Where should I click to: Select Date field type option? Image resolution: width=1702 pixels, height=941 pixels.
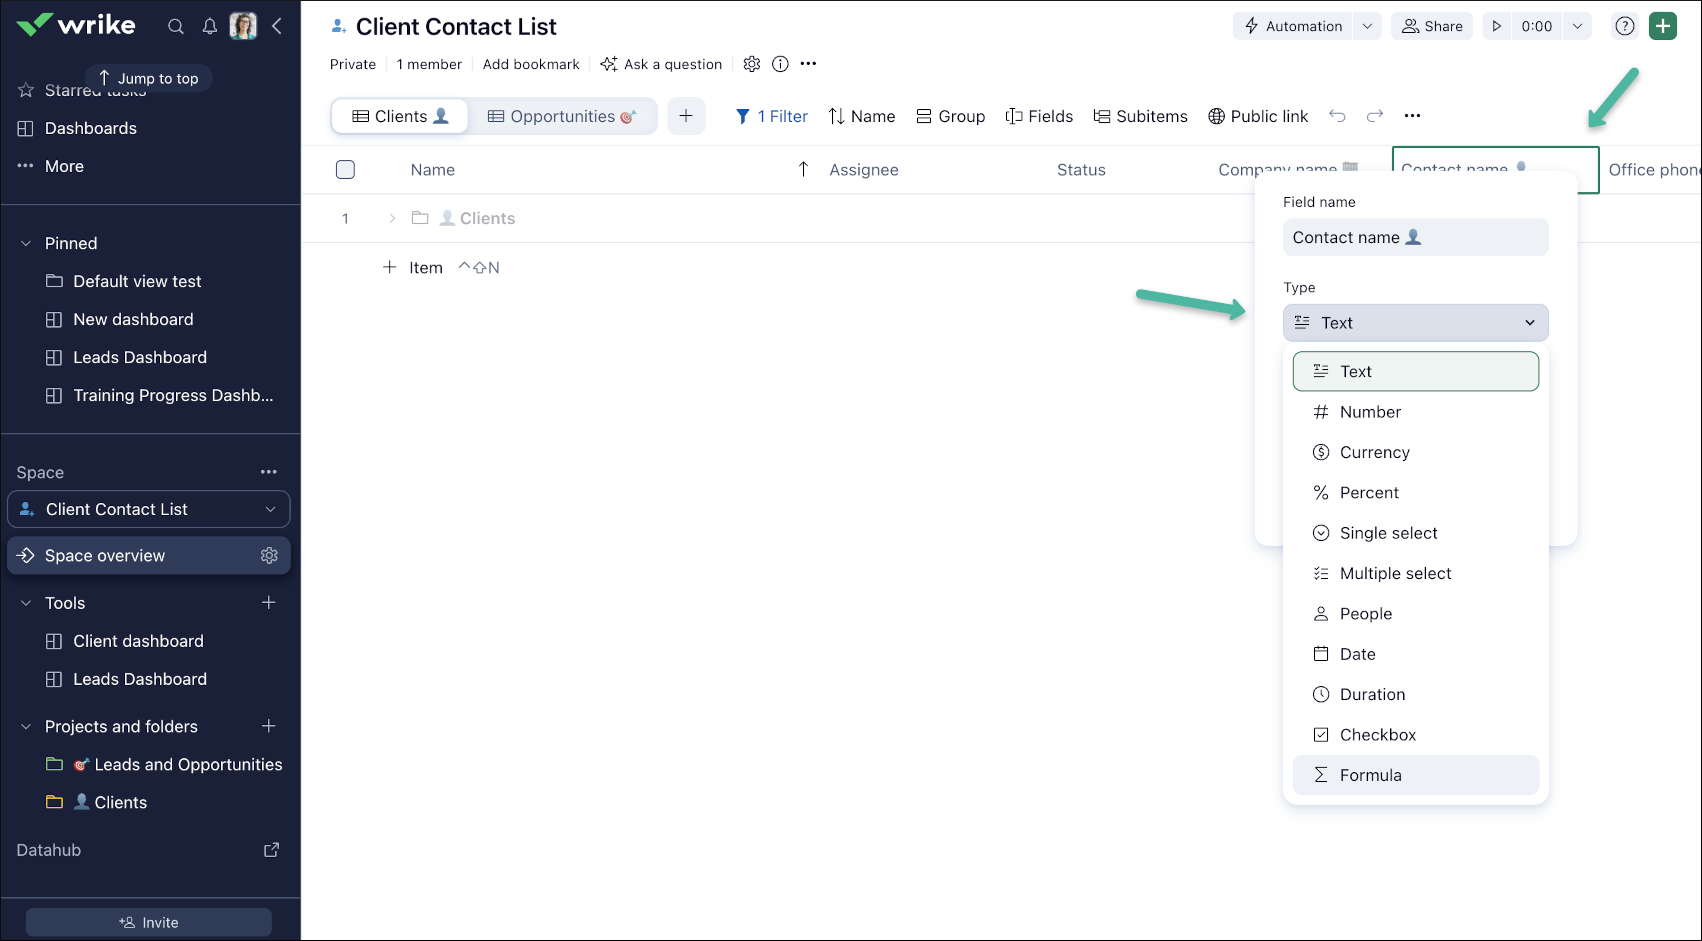tap(1415, 654)
